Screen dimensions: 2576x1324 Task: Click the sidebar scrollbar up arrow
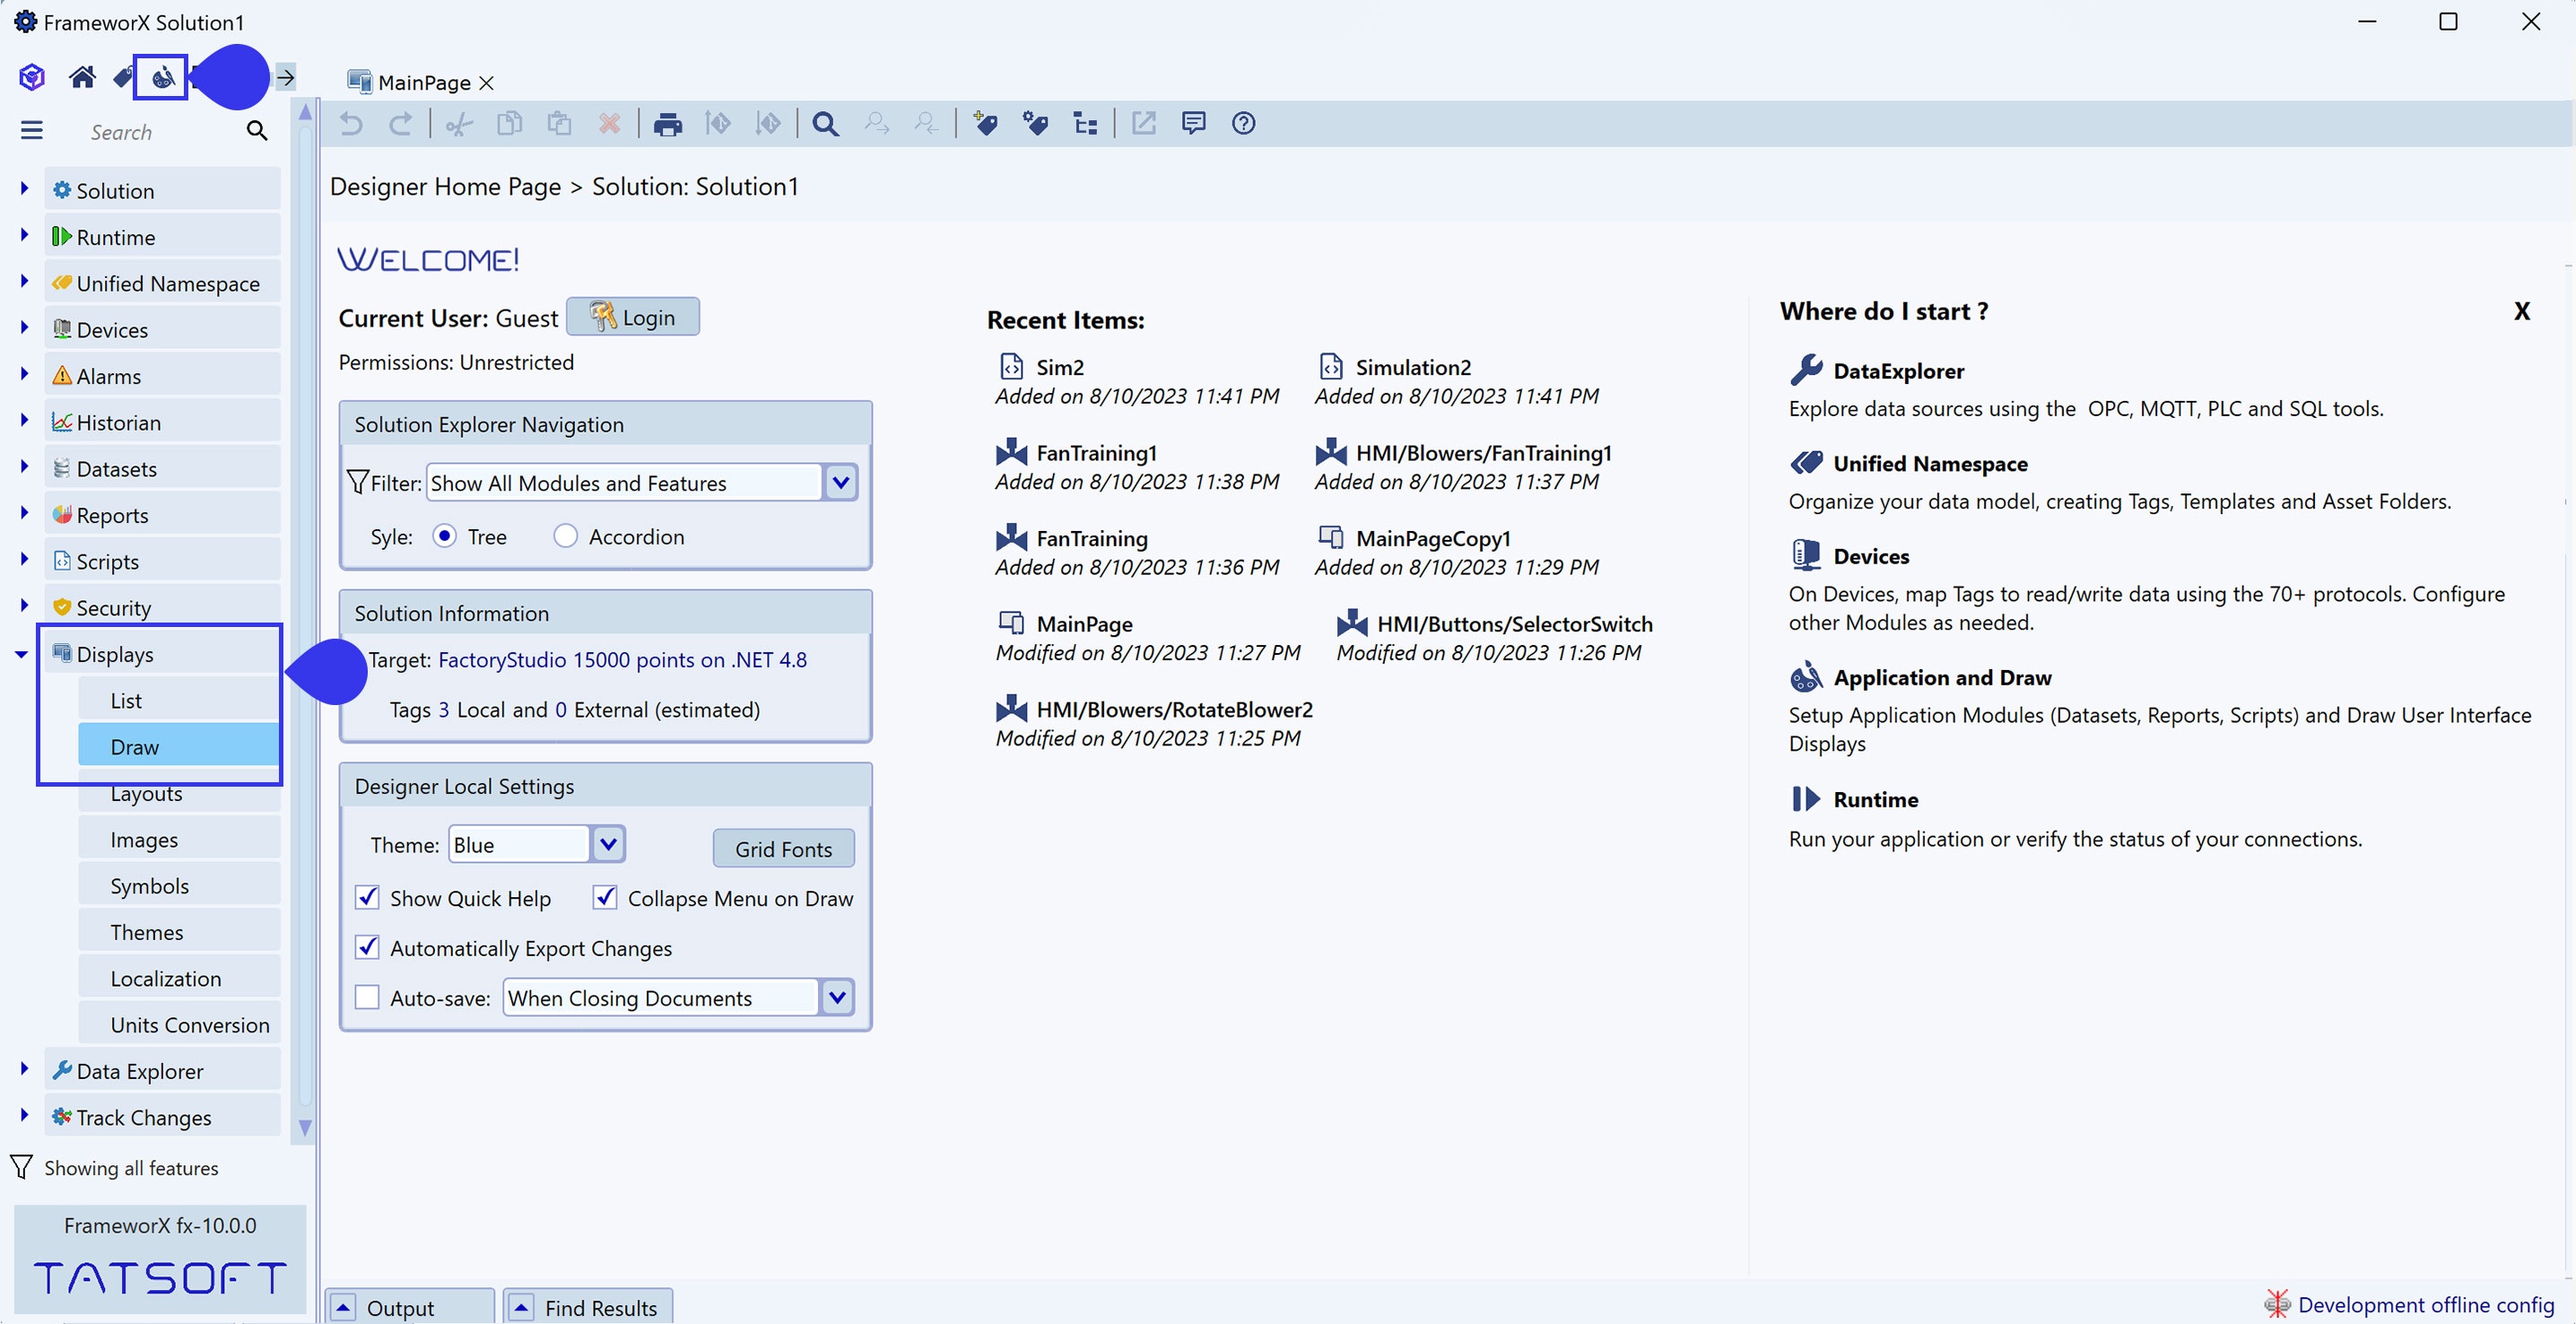click(305, 113)
